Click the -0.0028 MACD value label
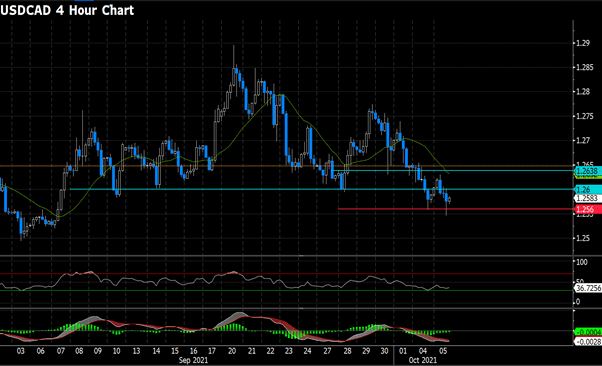 (588, 341)
